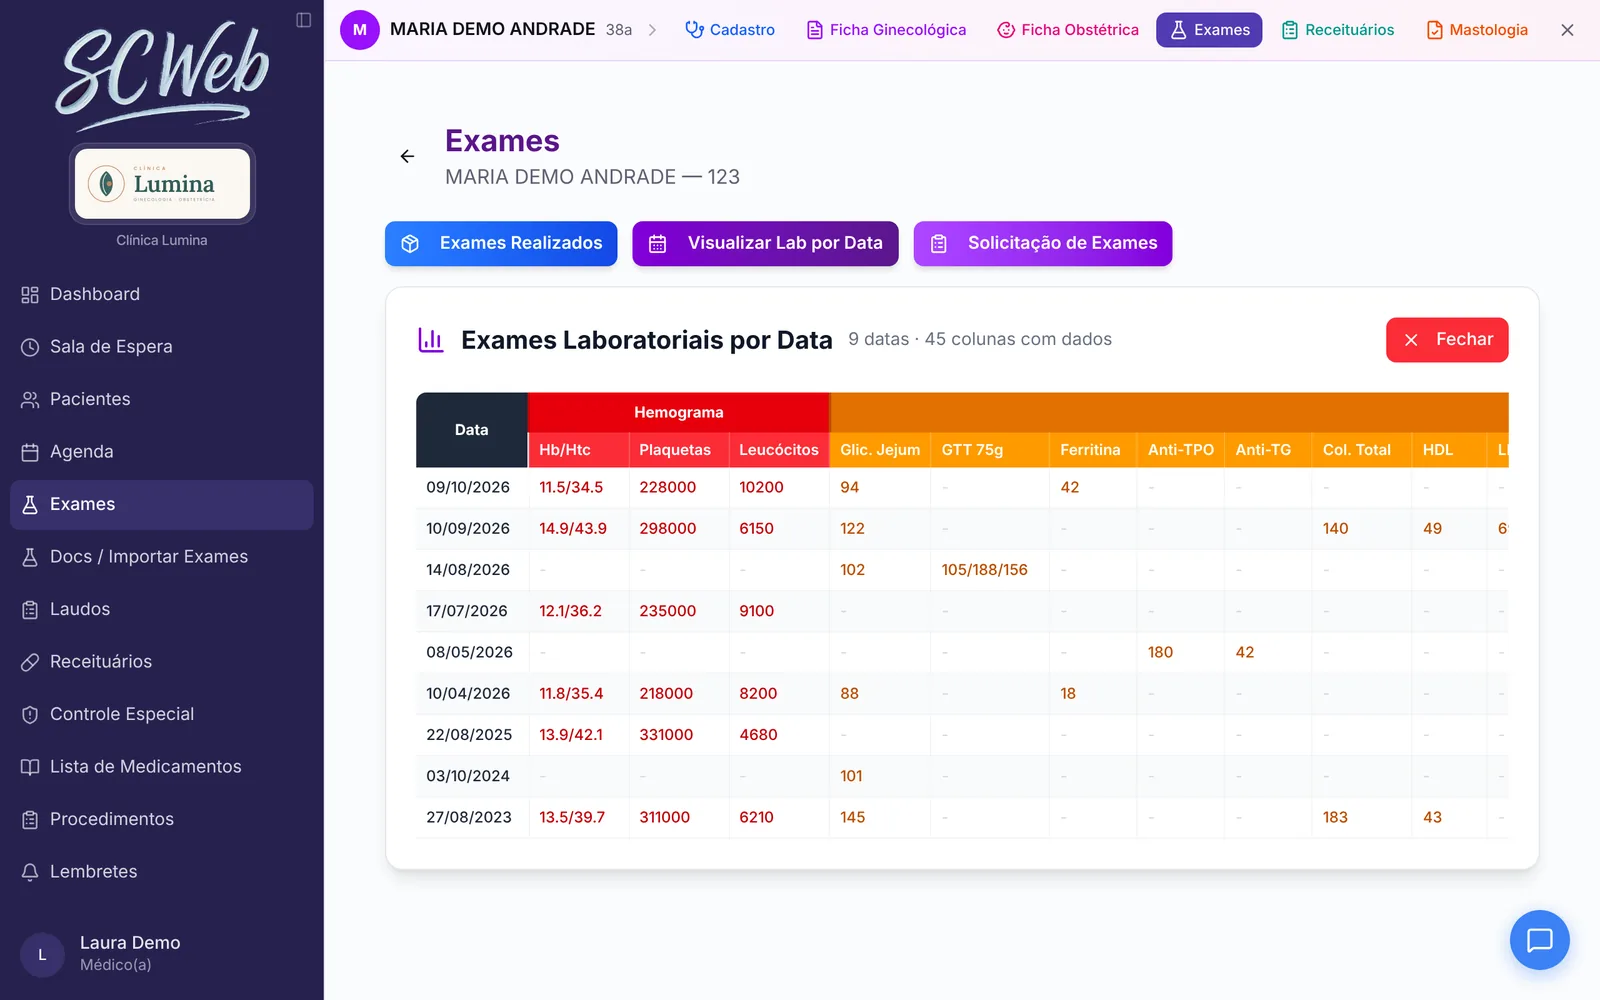Switch to Ficha Obstétrica tab

tap(1068, 30)
